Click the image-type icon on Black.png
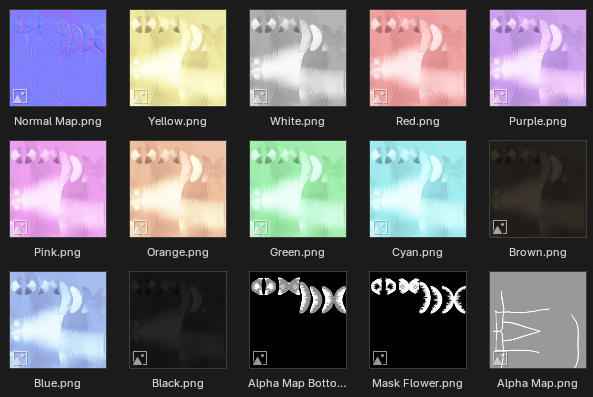 [140, 358]
